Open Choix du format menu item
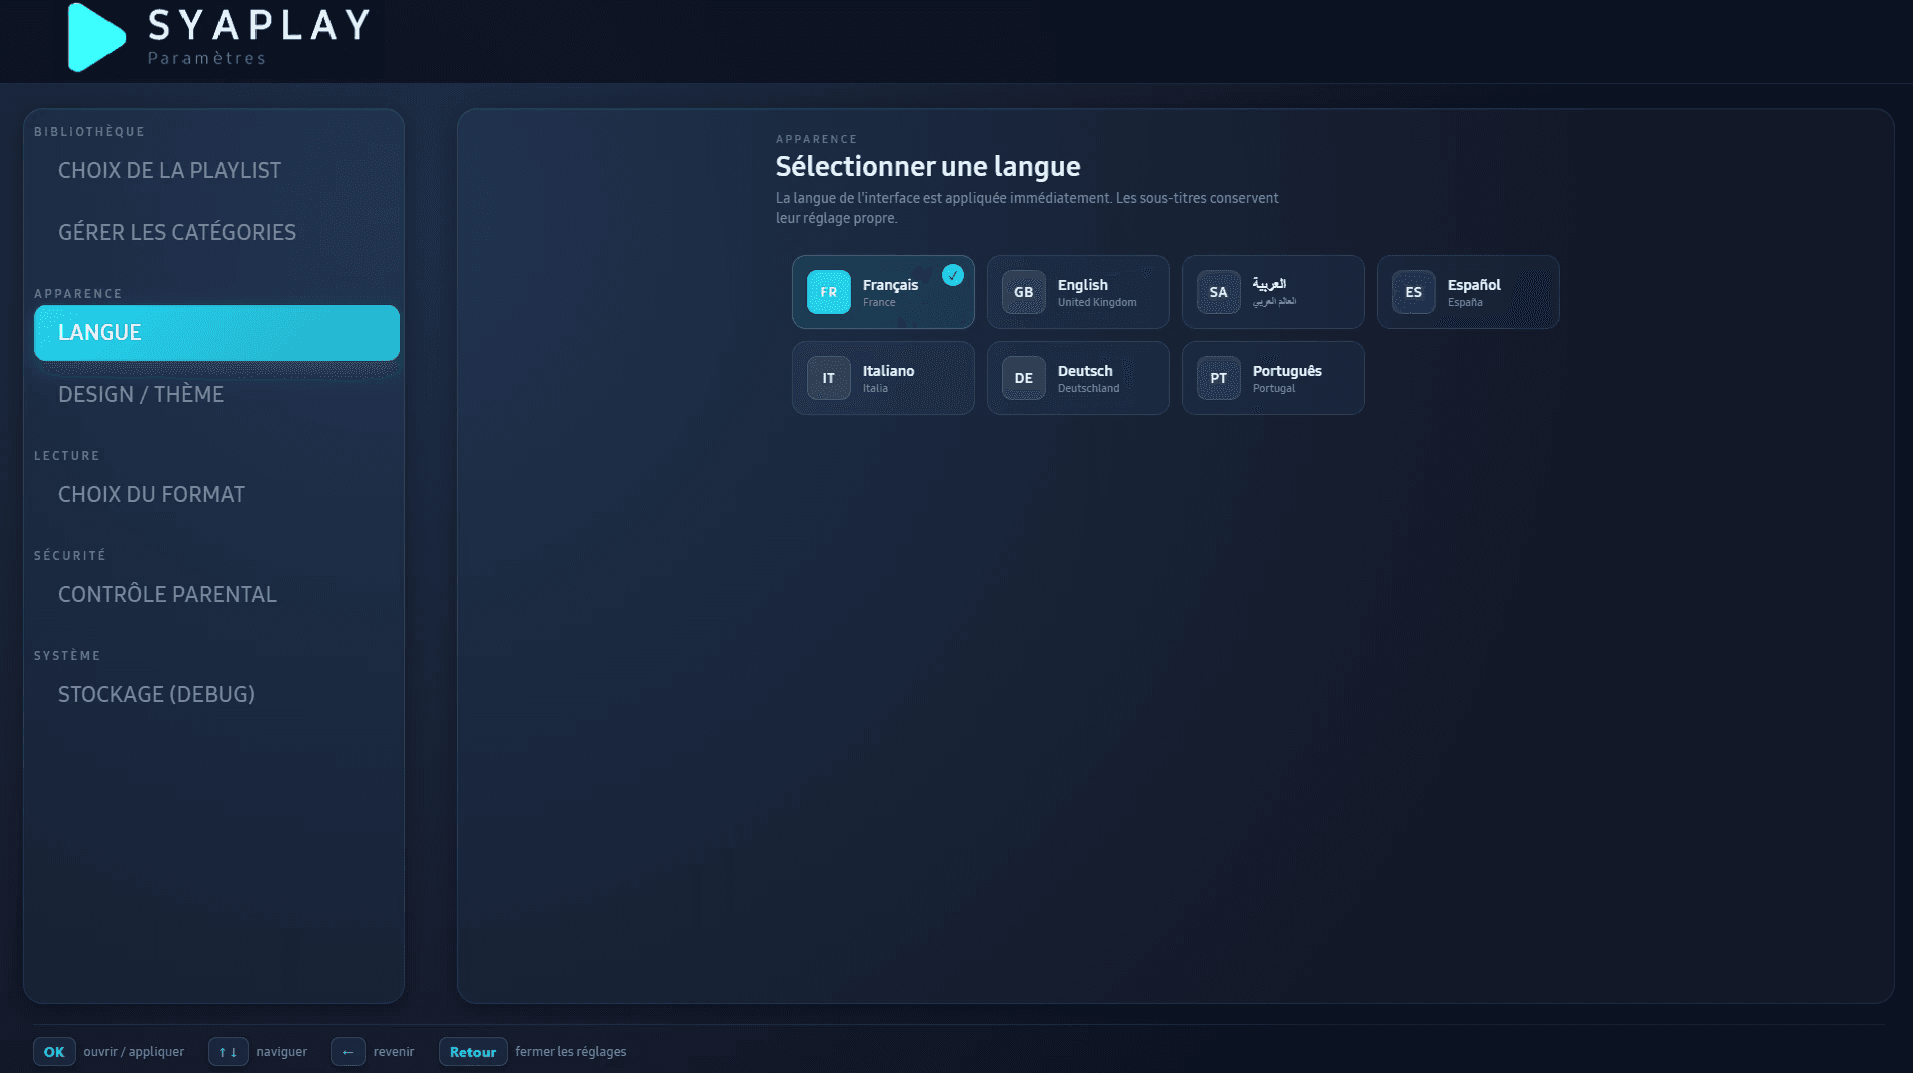Image resolution: width=1913 pixels, height=1073 pixels. (217, 495)
